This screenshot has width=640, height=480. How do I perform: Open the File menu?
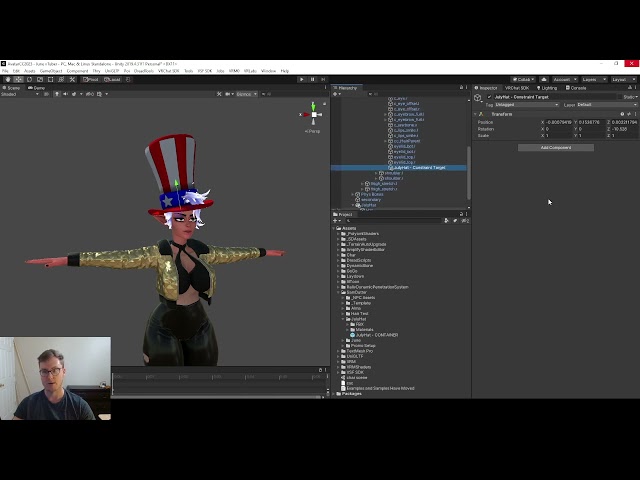tap(5, 71)
